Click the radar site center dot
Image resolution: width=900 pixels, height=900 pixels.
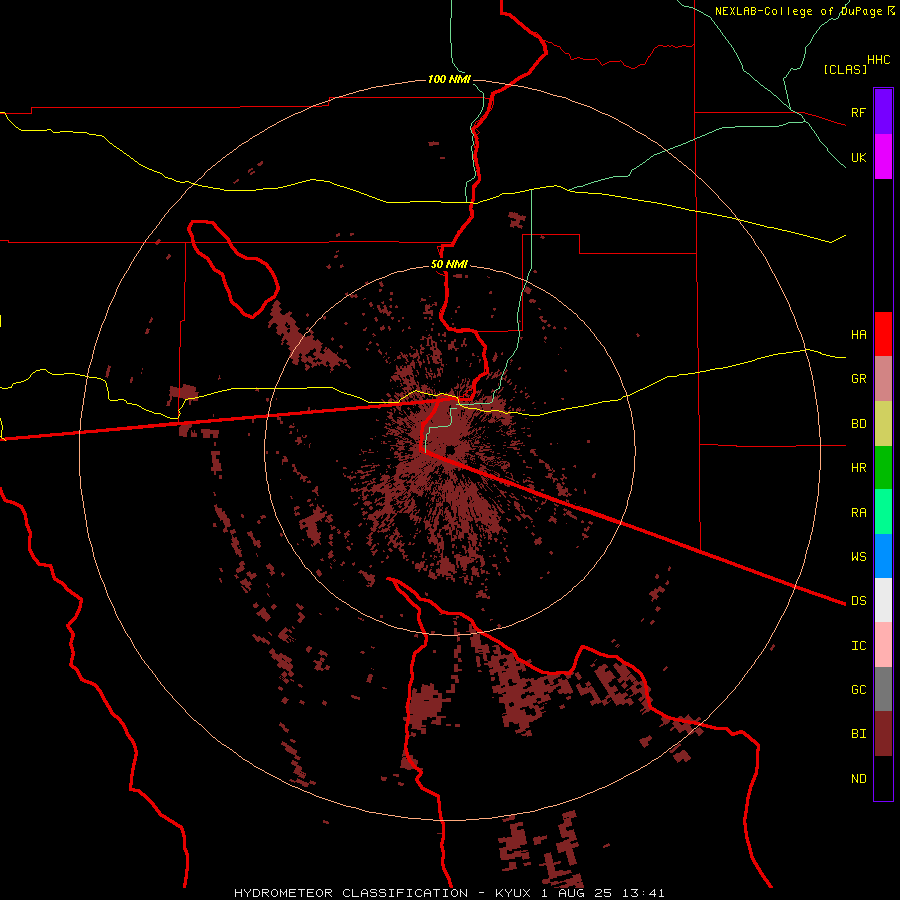tap(450, 449)
